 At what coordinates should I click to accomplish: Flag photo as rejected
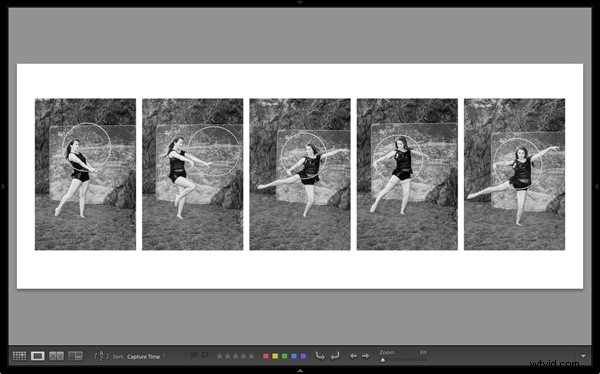tap(205, 356)
